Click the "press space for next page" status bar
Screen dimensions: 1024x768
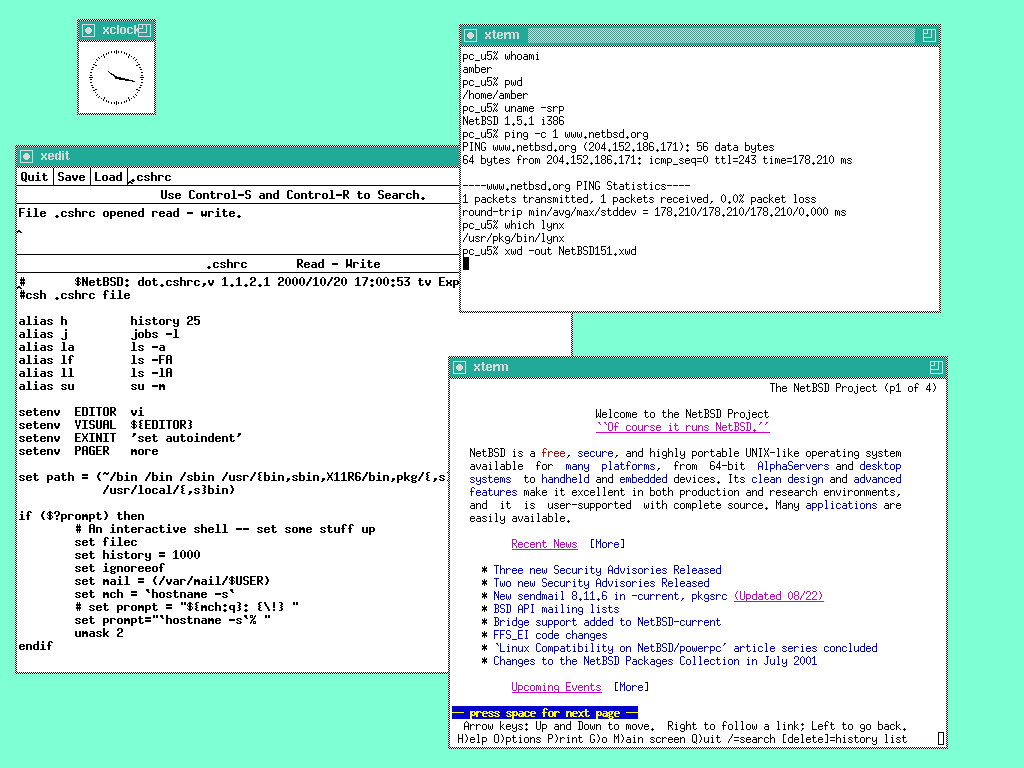[545, 713]
